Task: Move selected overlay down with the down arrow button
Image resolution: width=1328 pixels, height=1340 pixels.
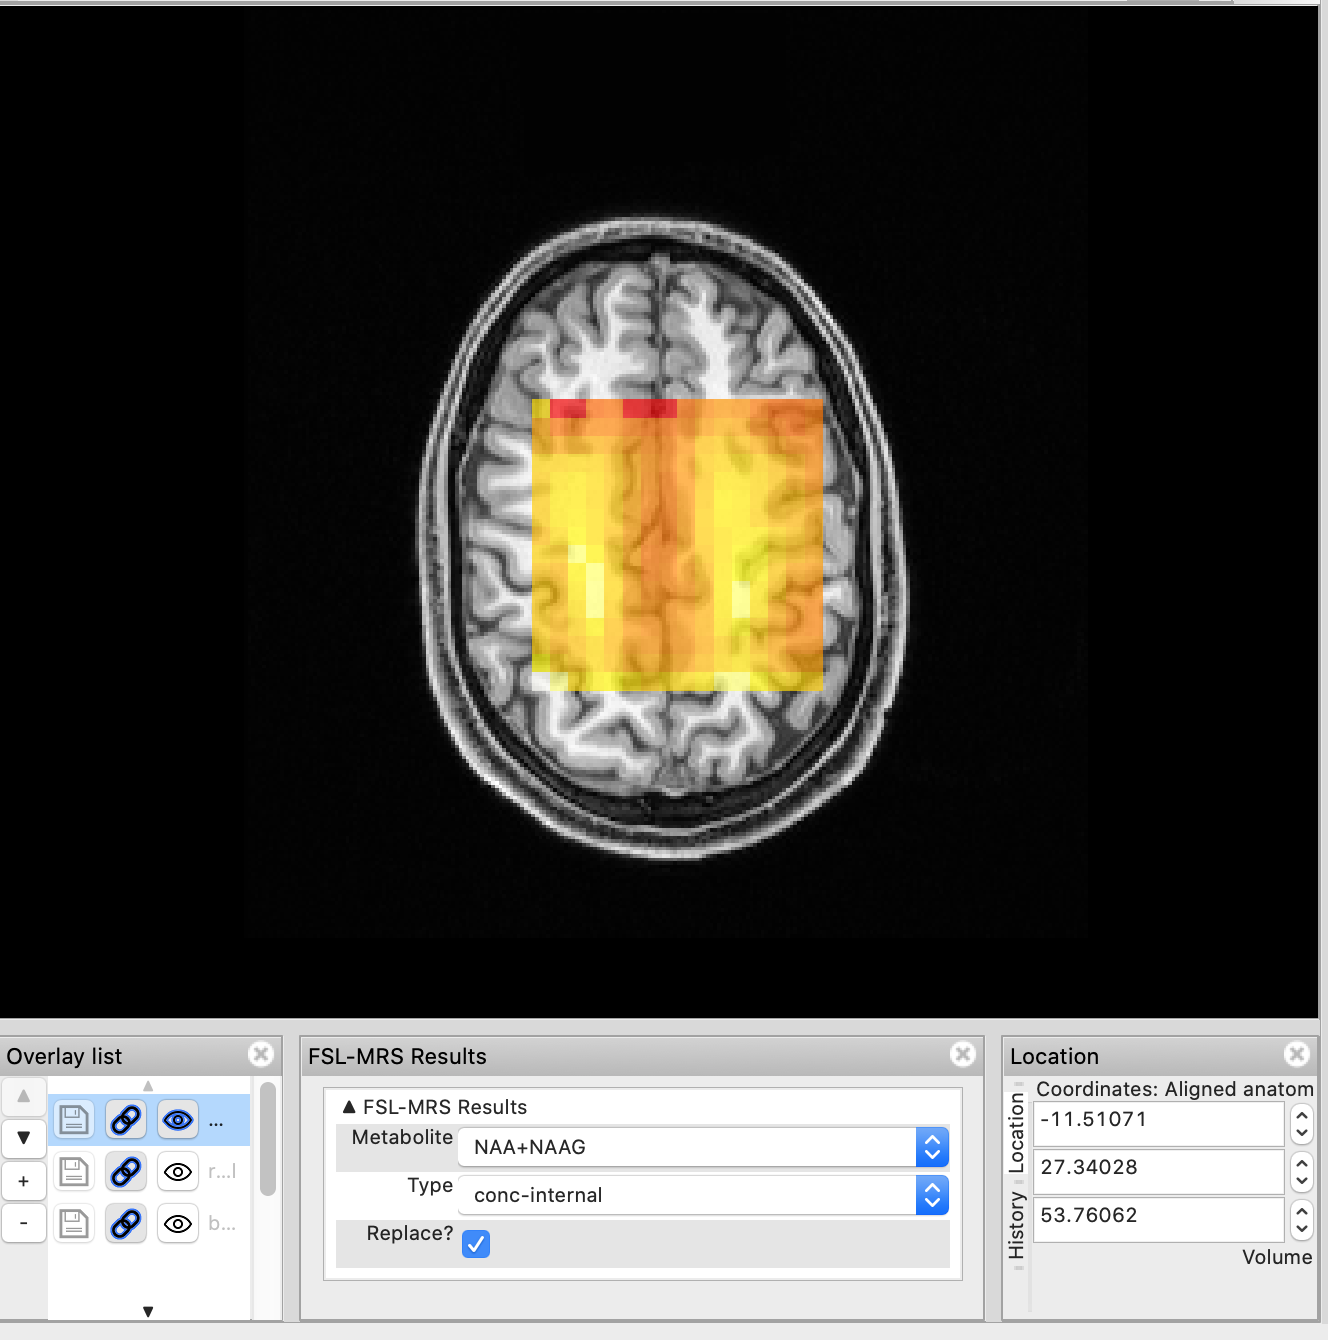Action: [24, 1138]
